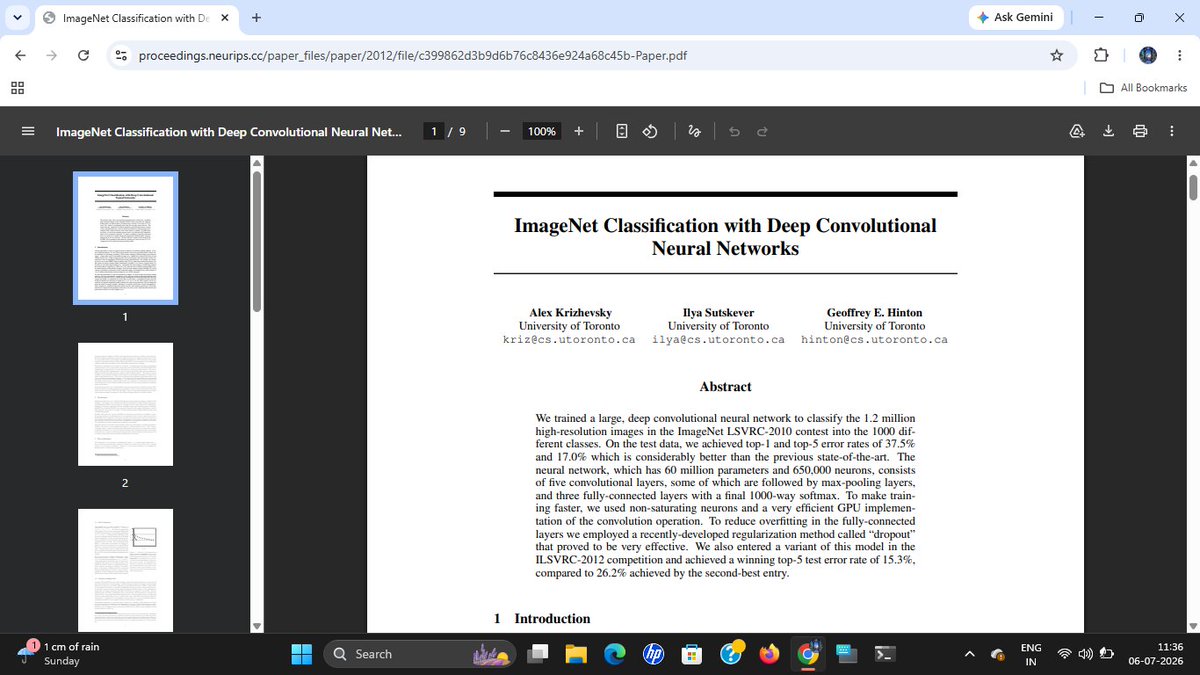Launch Firefox from the taskbar
Viewport: 1200px width, 675px height.
tap(769, 654)
